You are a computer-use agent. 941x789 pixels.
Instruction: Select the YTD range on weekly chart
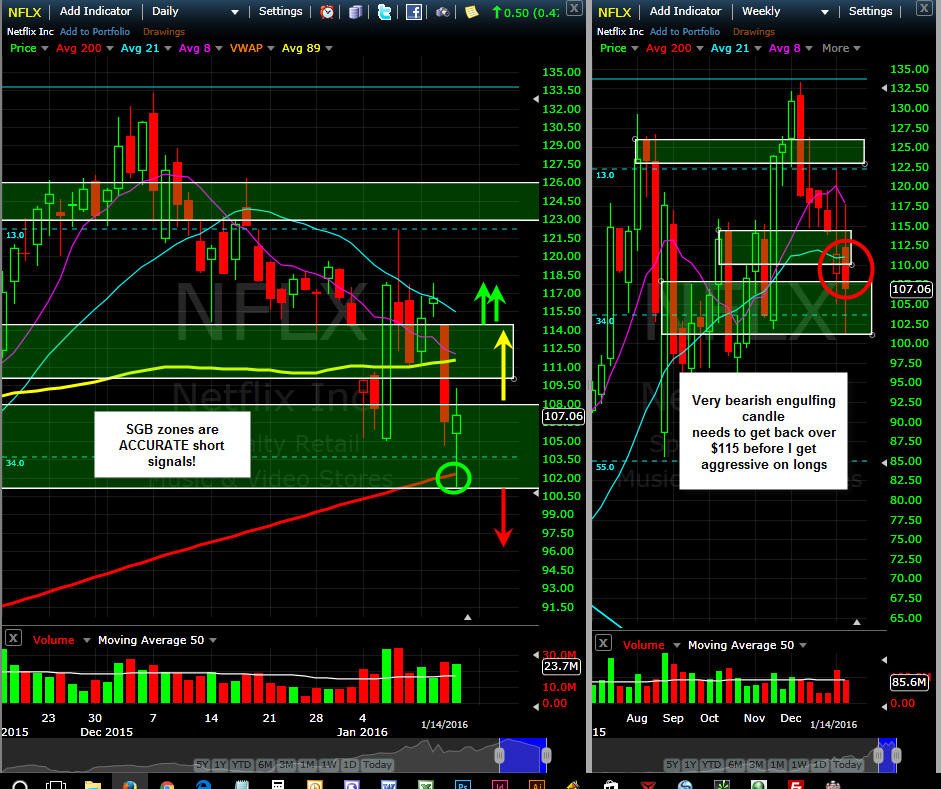[x=711, y=764]
